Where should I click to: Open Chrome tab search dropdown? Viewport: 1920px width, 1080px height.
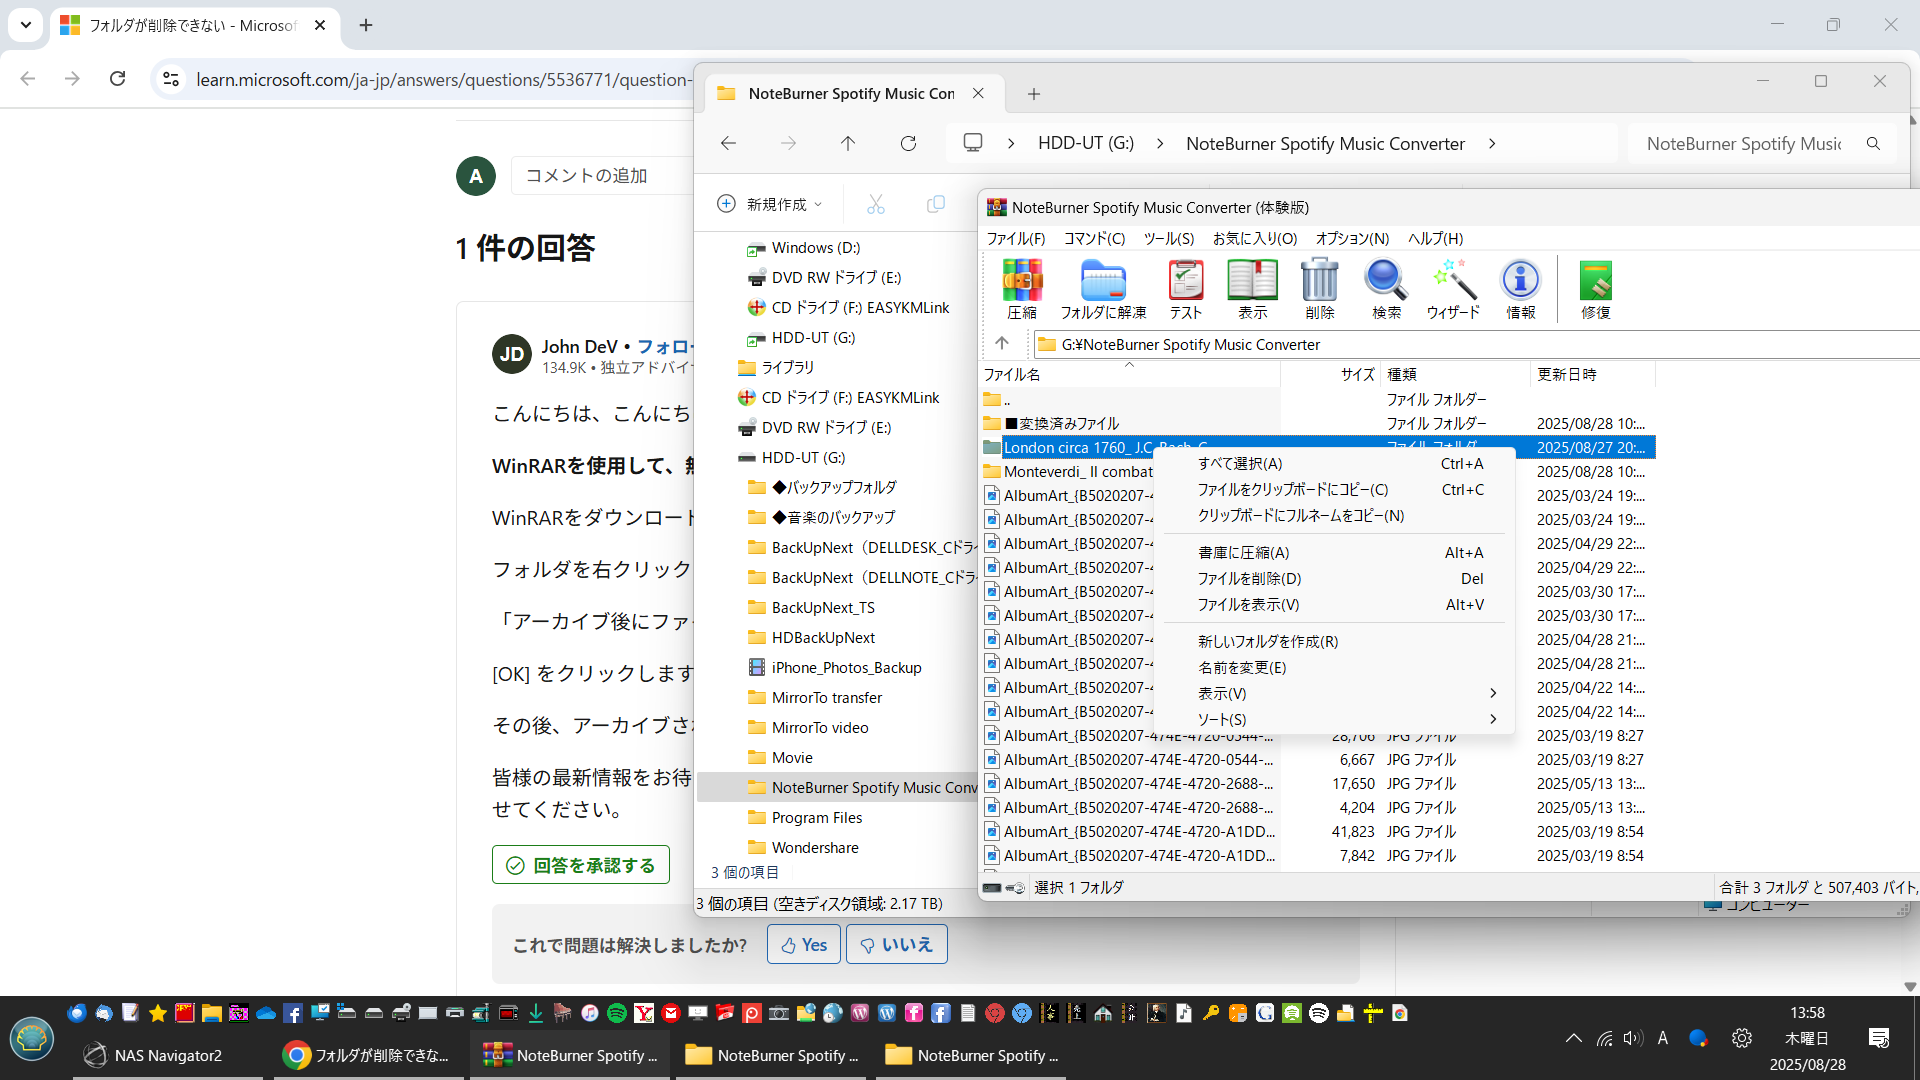[x=25, y=24]
